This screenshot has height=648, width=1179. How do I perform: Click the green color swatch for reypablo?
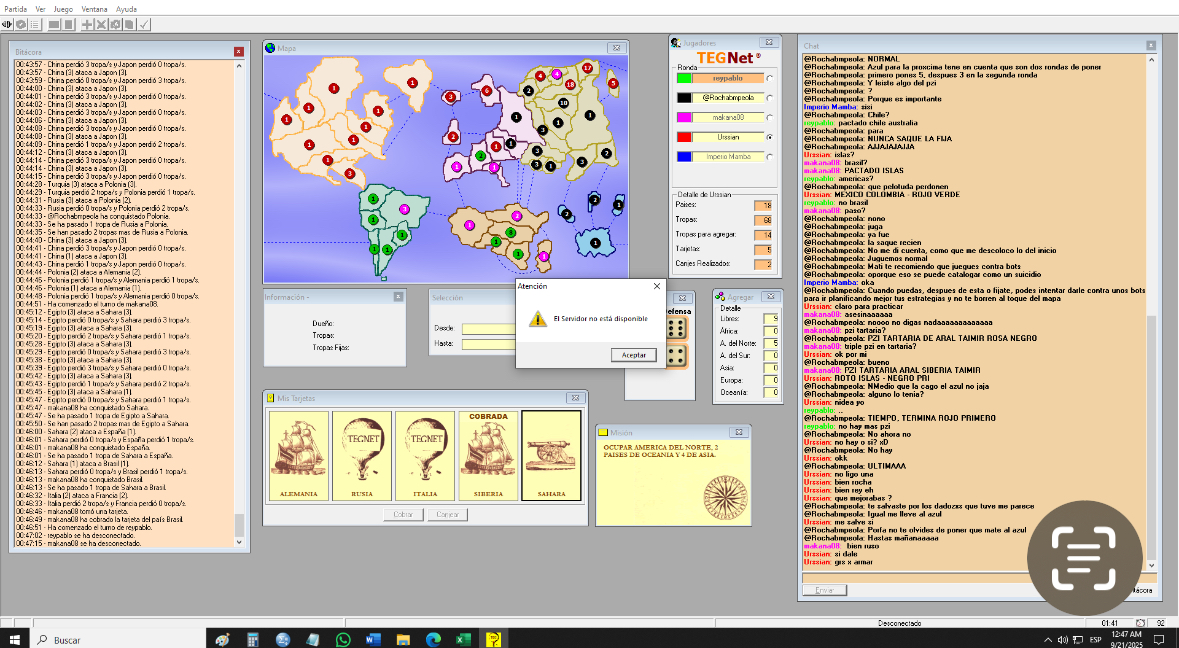[684, 77]
